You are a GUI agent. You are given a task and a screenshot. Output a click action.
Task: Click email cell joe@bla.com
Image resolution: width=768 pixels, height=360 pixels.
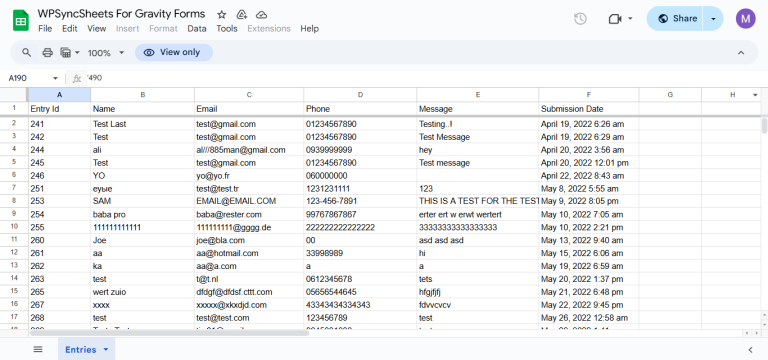point(249,240)
